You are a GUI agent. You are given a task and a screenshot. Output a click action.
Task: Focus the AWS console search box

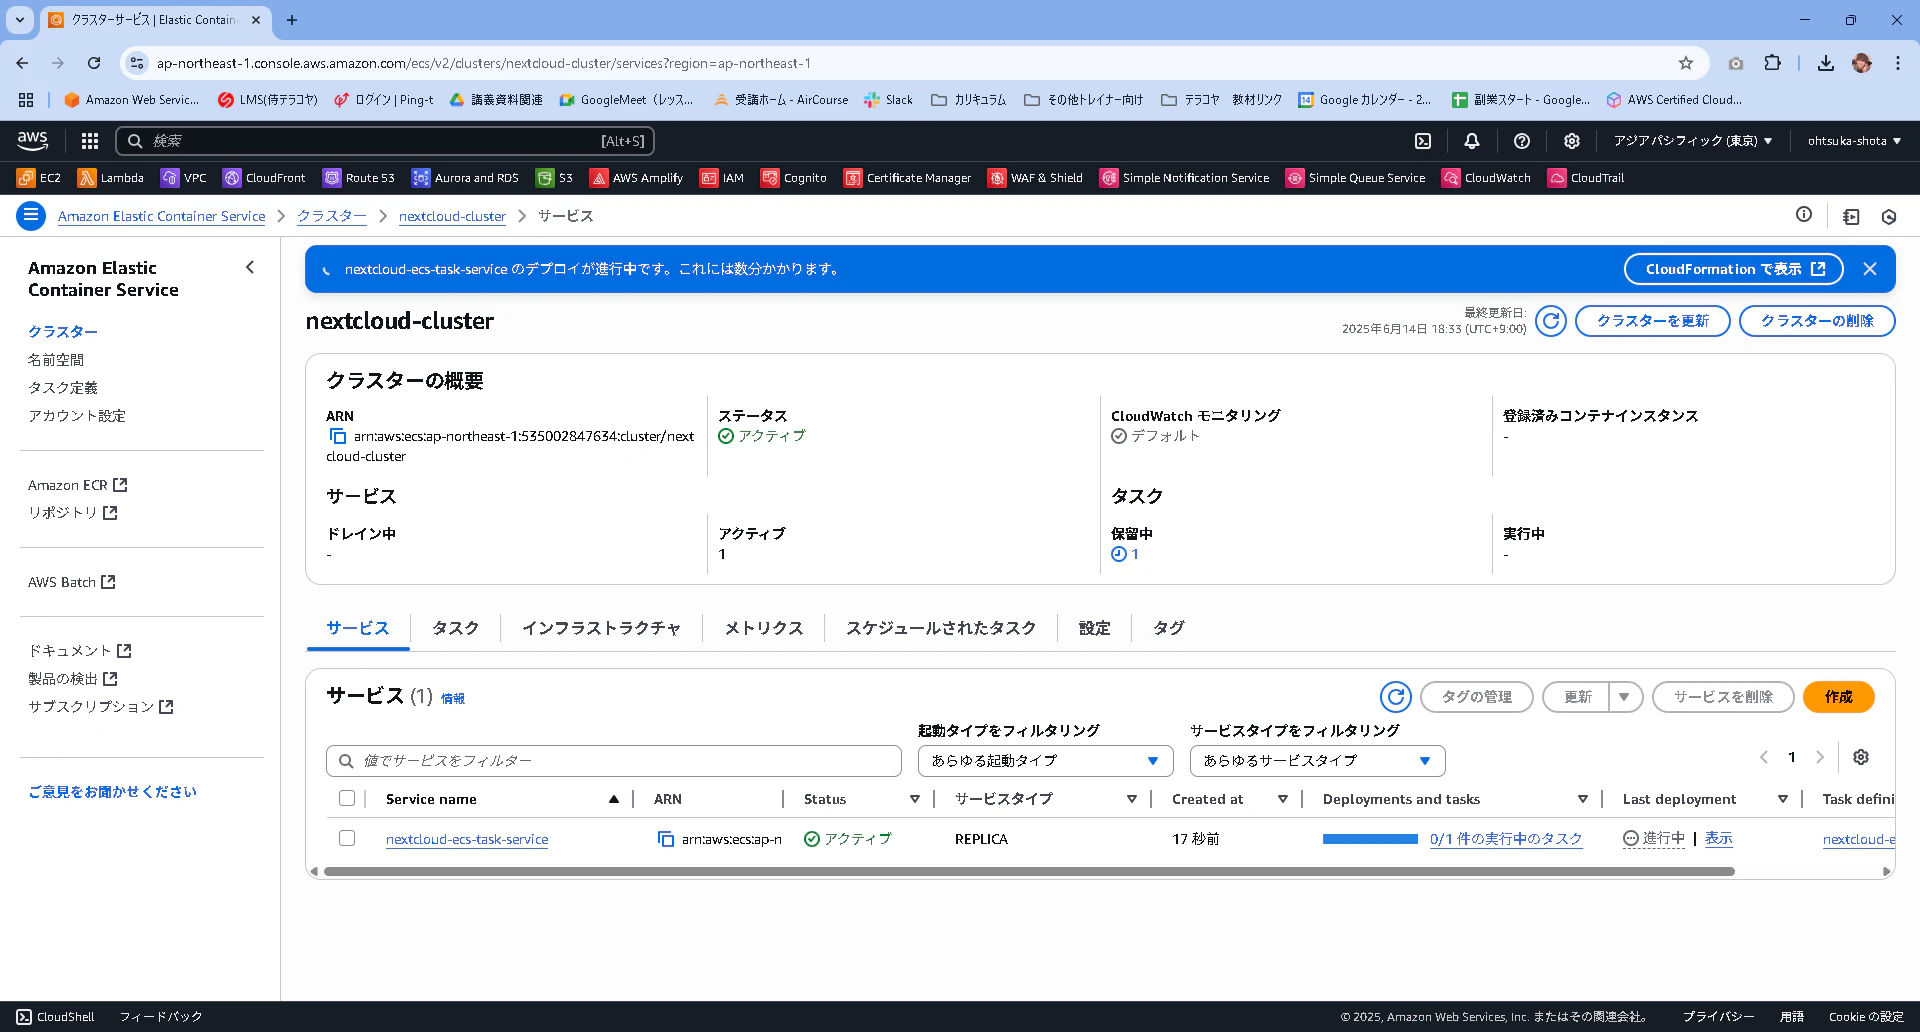pos(385,141)
